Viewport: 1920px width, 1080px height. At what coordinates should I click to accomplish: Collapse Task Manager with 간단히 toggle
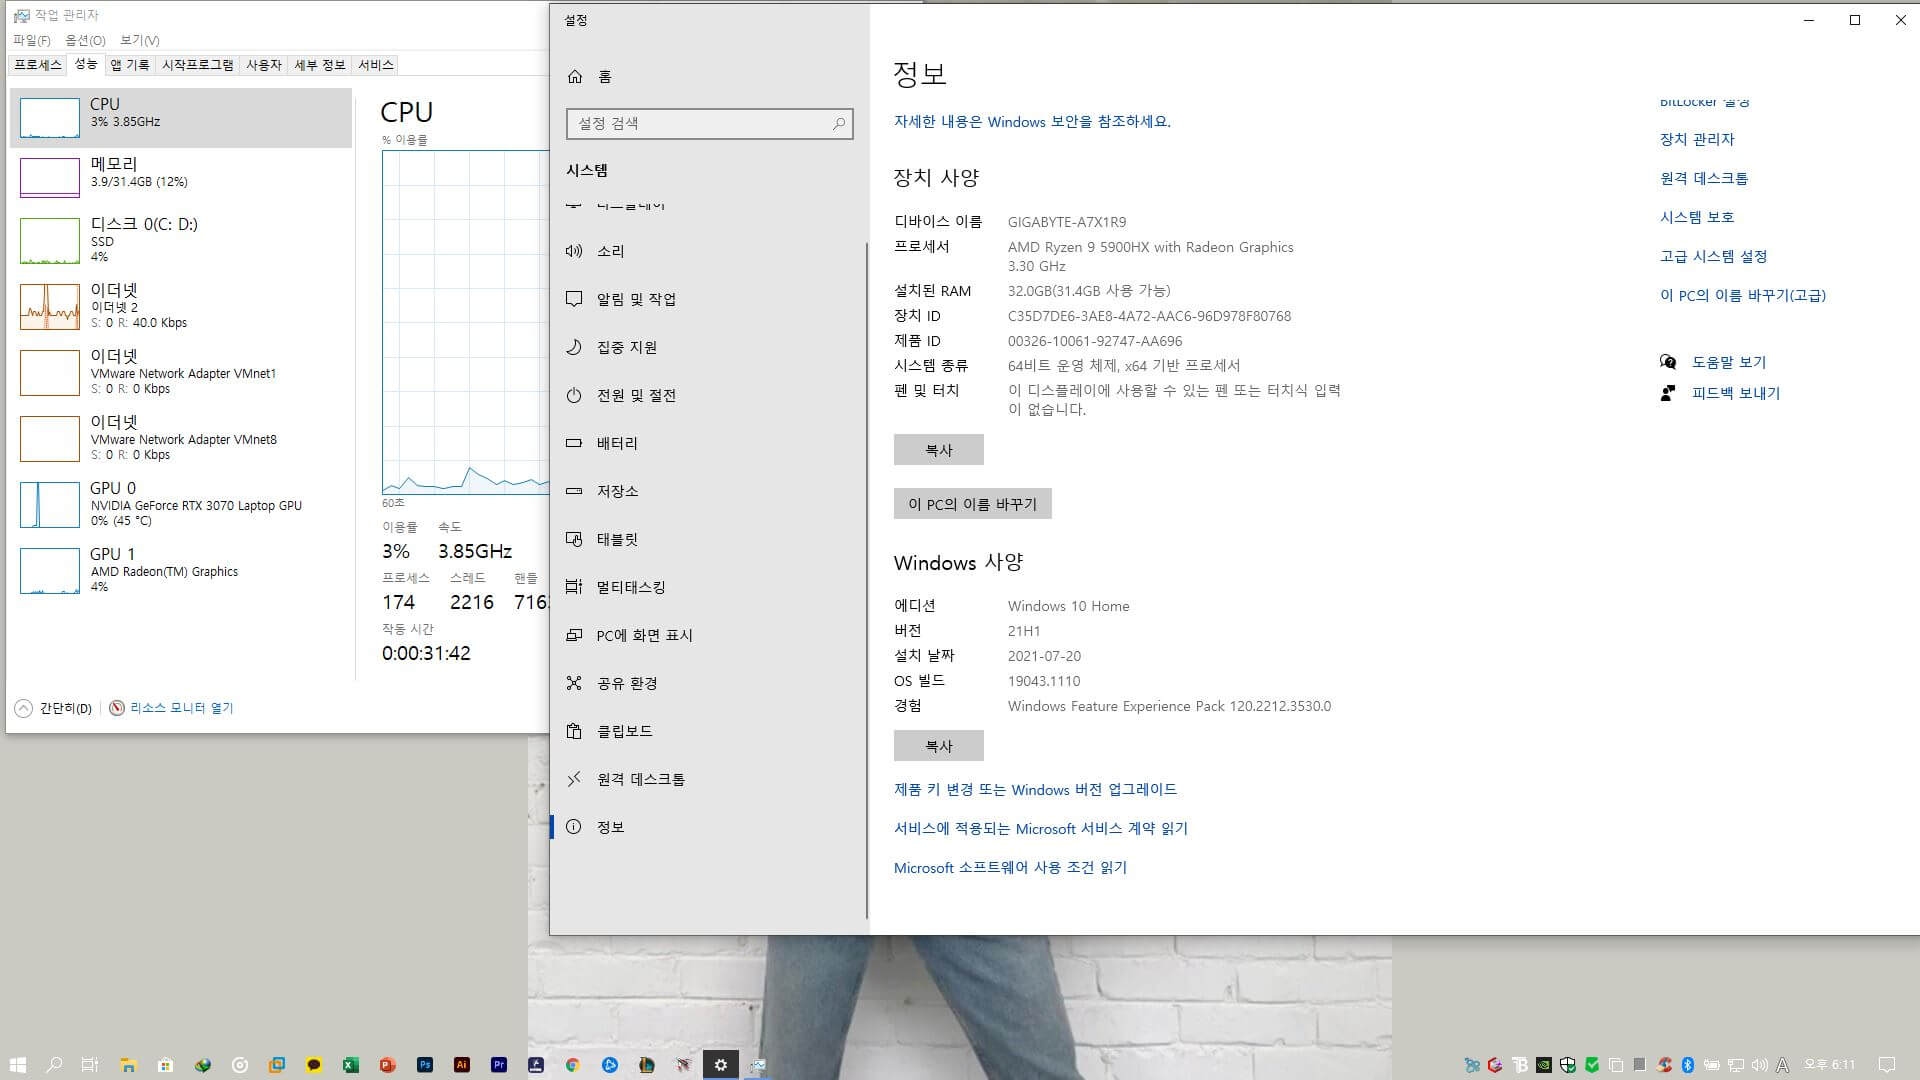54,708
